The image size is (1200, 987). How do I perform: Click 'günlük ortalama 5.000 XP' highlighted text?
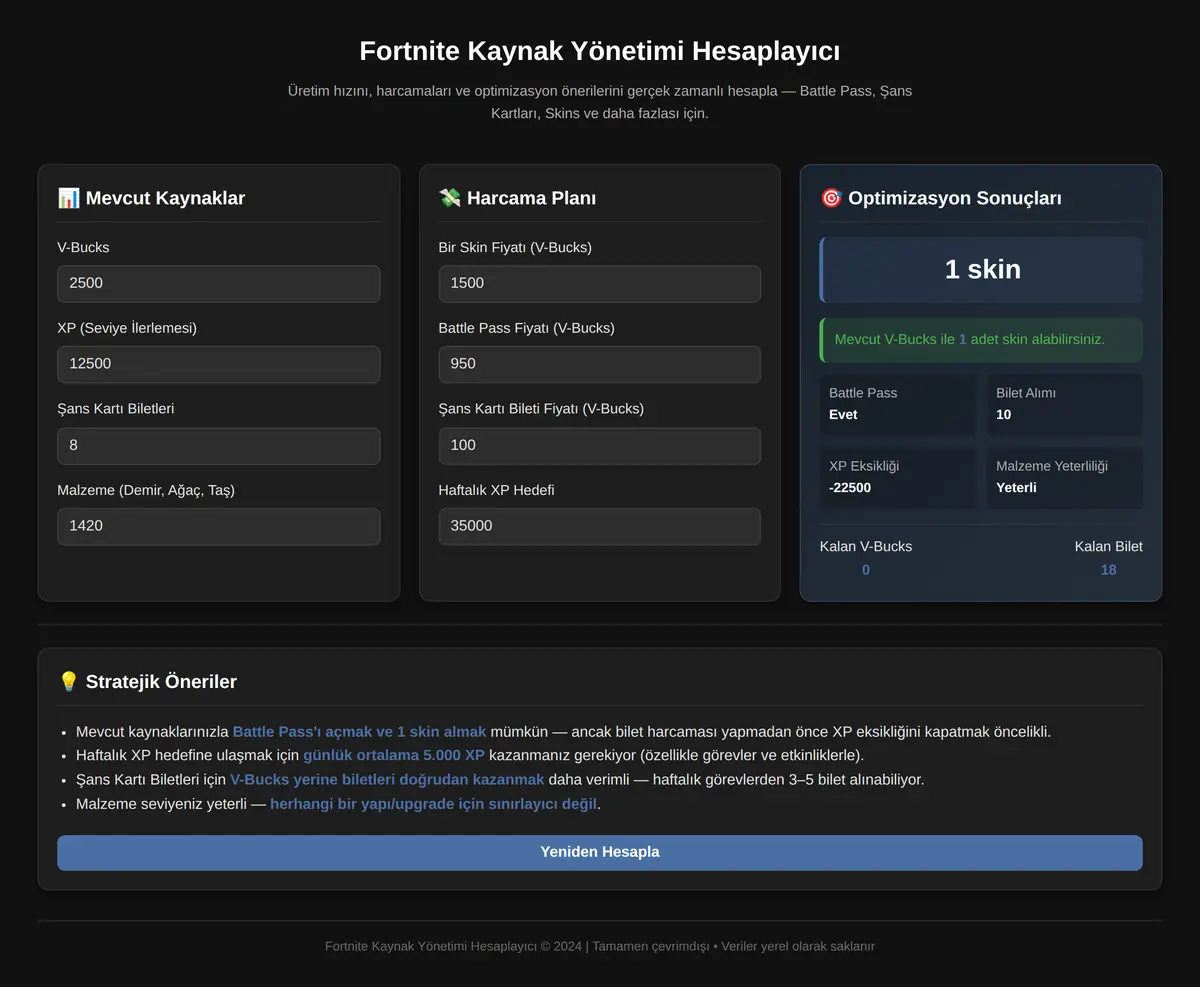(x=394, y=756)
